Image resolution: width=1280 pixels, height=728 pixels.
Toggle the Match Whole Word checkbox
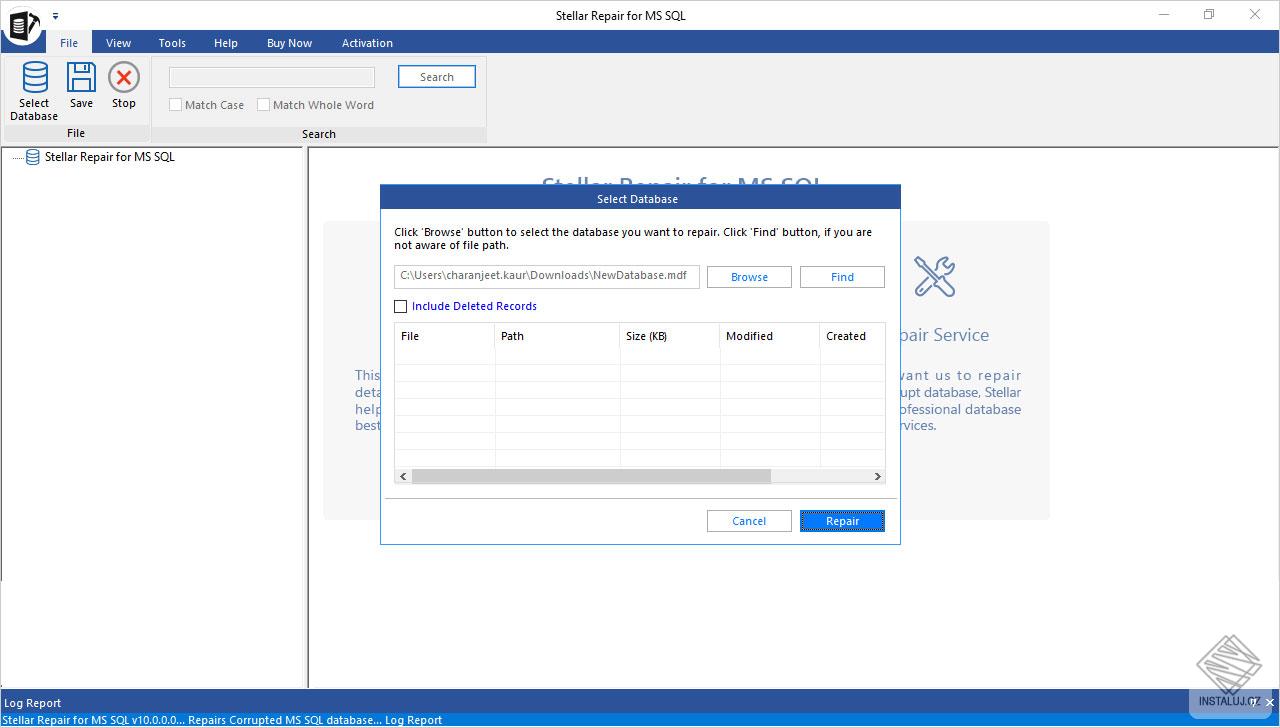(x=264, y=105)
